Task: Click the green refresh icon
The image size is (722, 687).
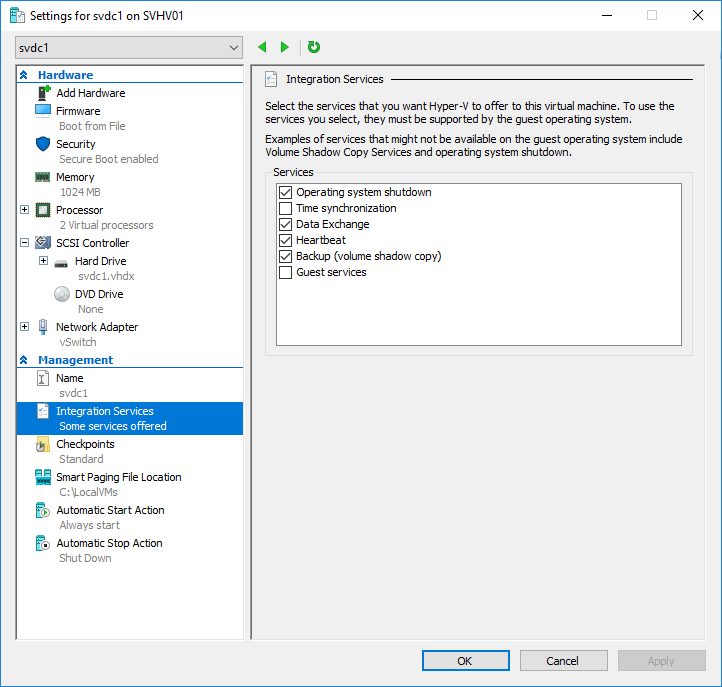Action: [314, 47]
